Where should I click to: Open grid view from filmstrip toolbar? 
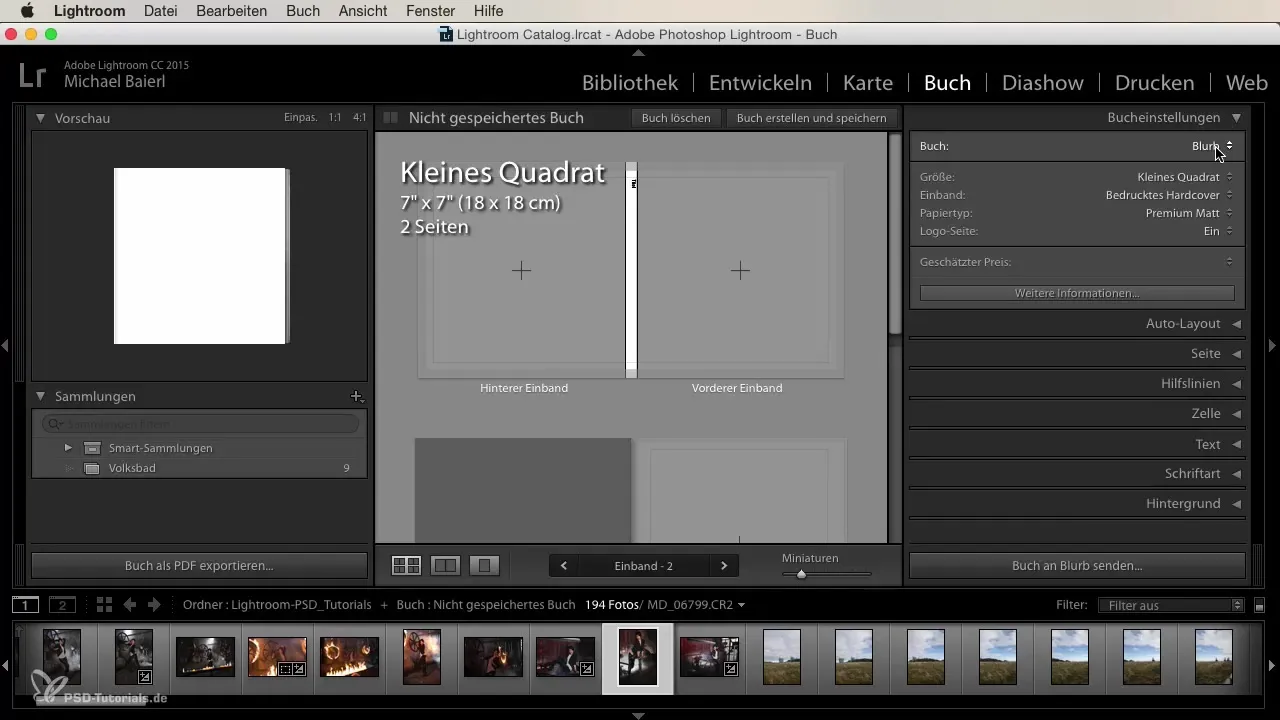[x=104, y=605]
